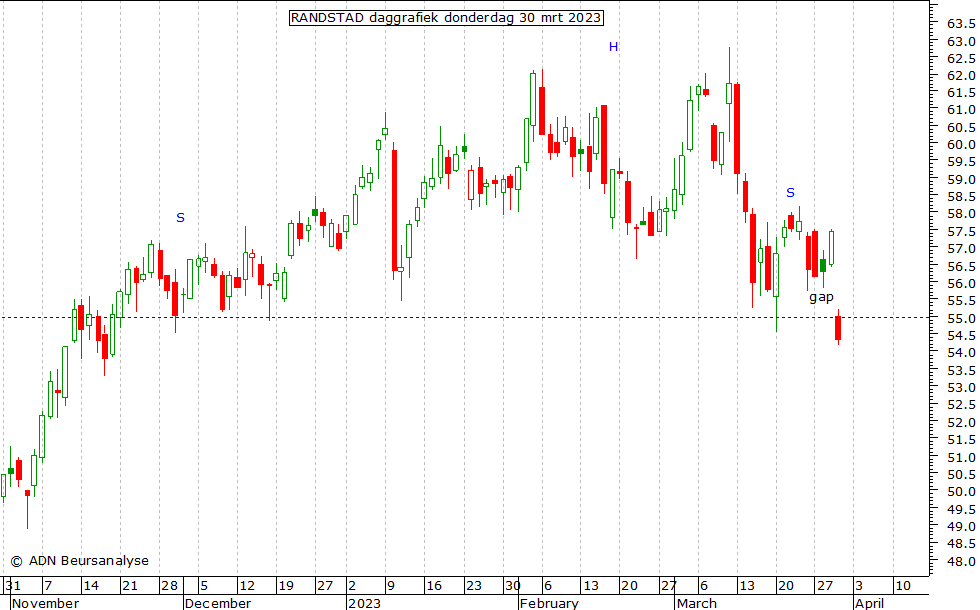This screenshot has height=610, width=980.
Task: Click the 48.0 price axis label
Action: (961, 561)
